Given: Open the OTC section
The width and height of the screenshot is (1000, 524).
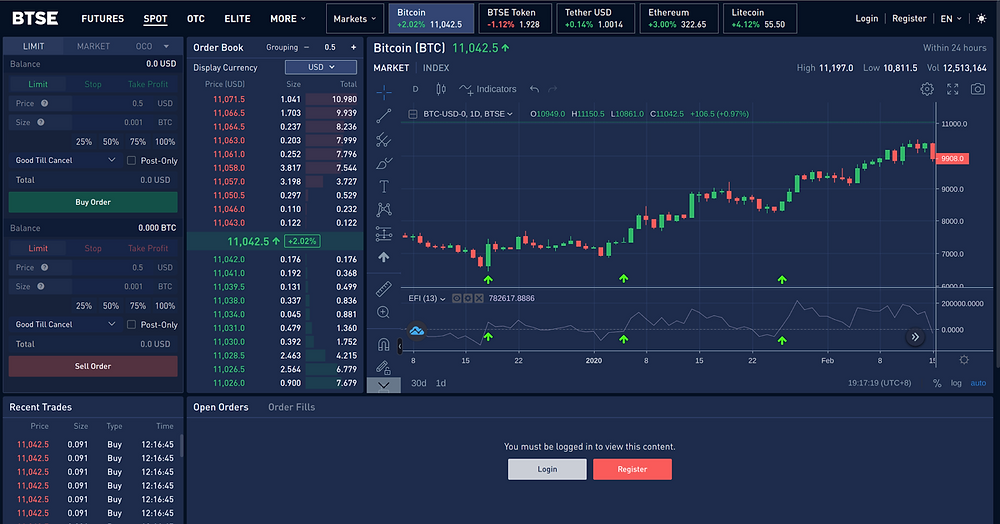Looking at the screenshot, I should 196,18.
